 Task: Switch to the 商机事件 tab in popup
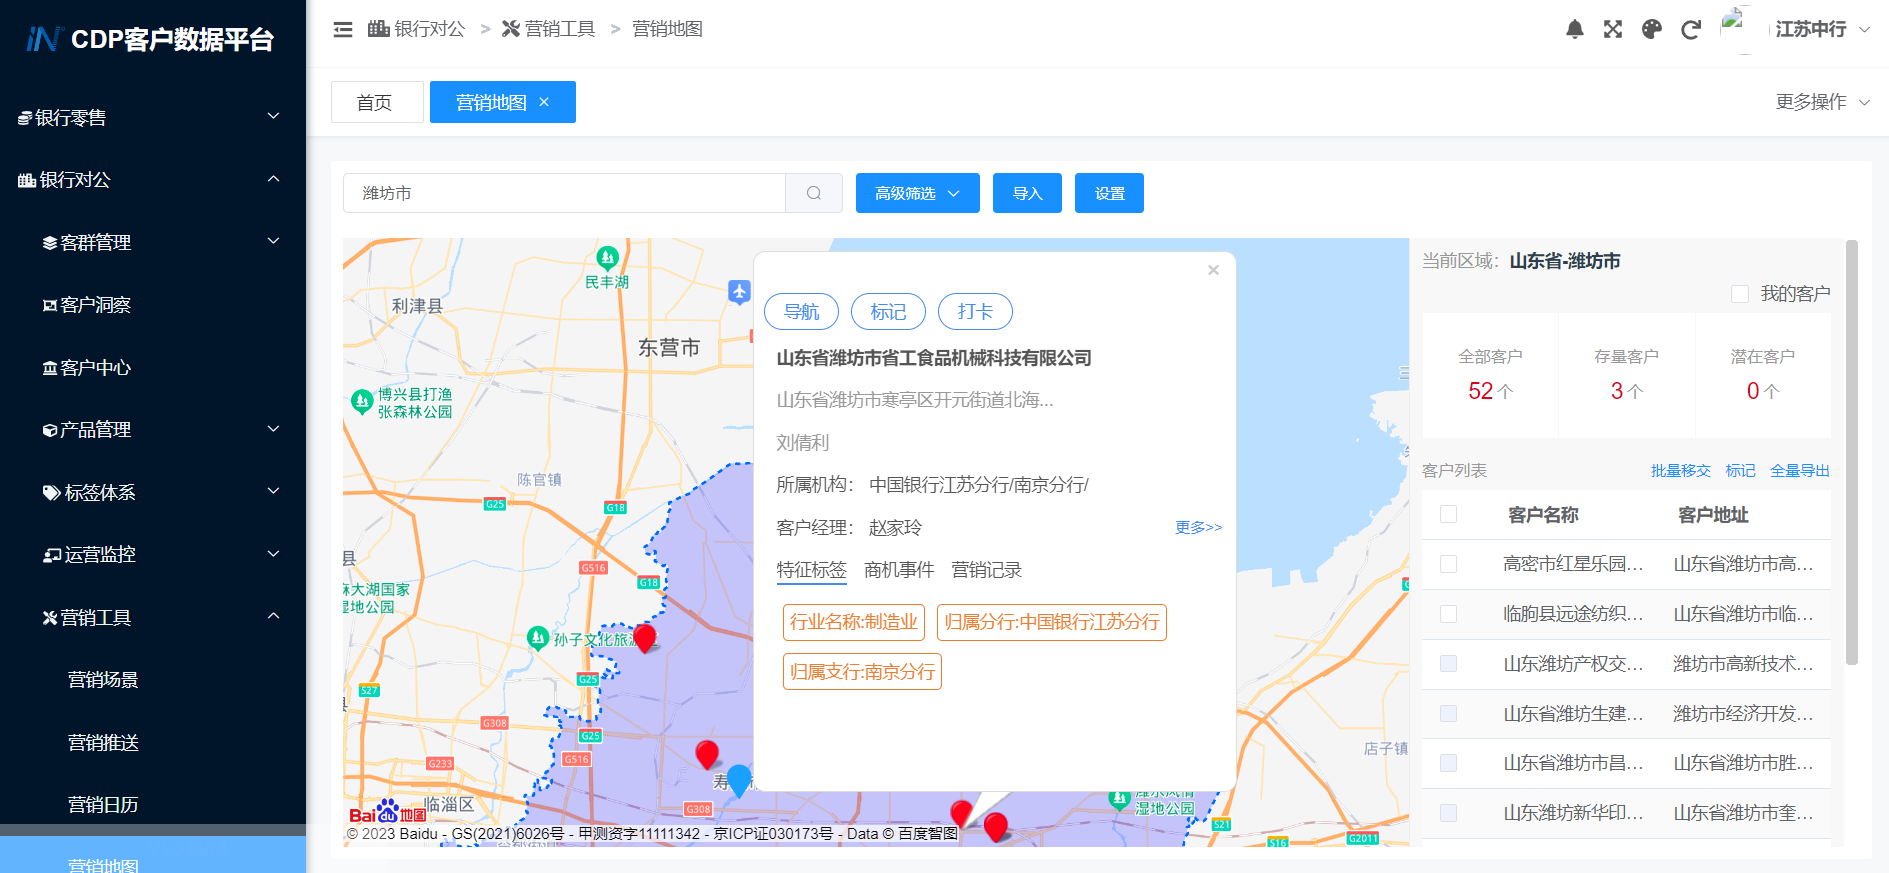tap(899, 570)
